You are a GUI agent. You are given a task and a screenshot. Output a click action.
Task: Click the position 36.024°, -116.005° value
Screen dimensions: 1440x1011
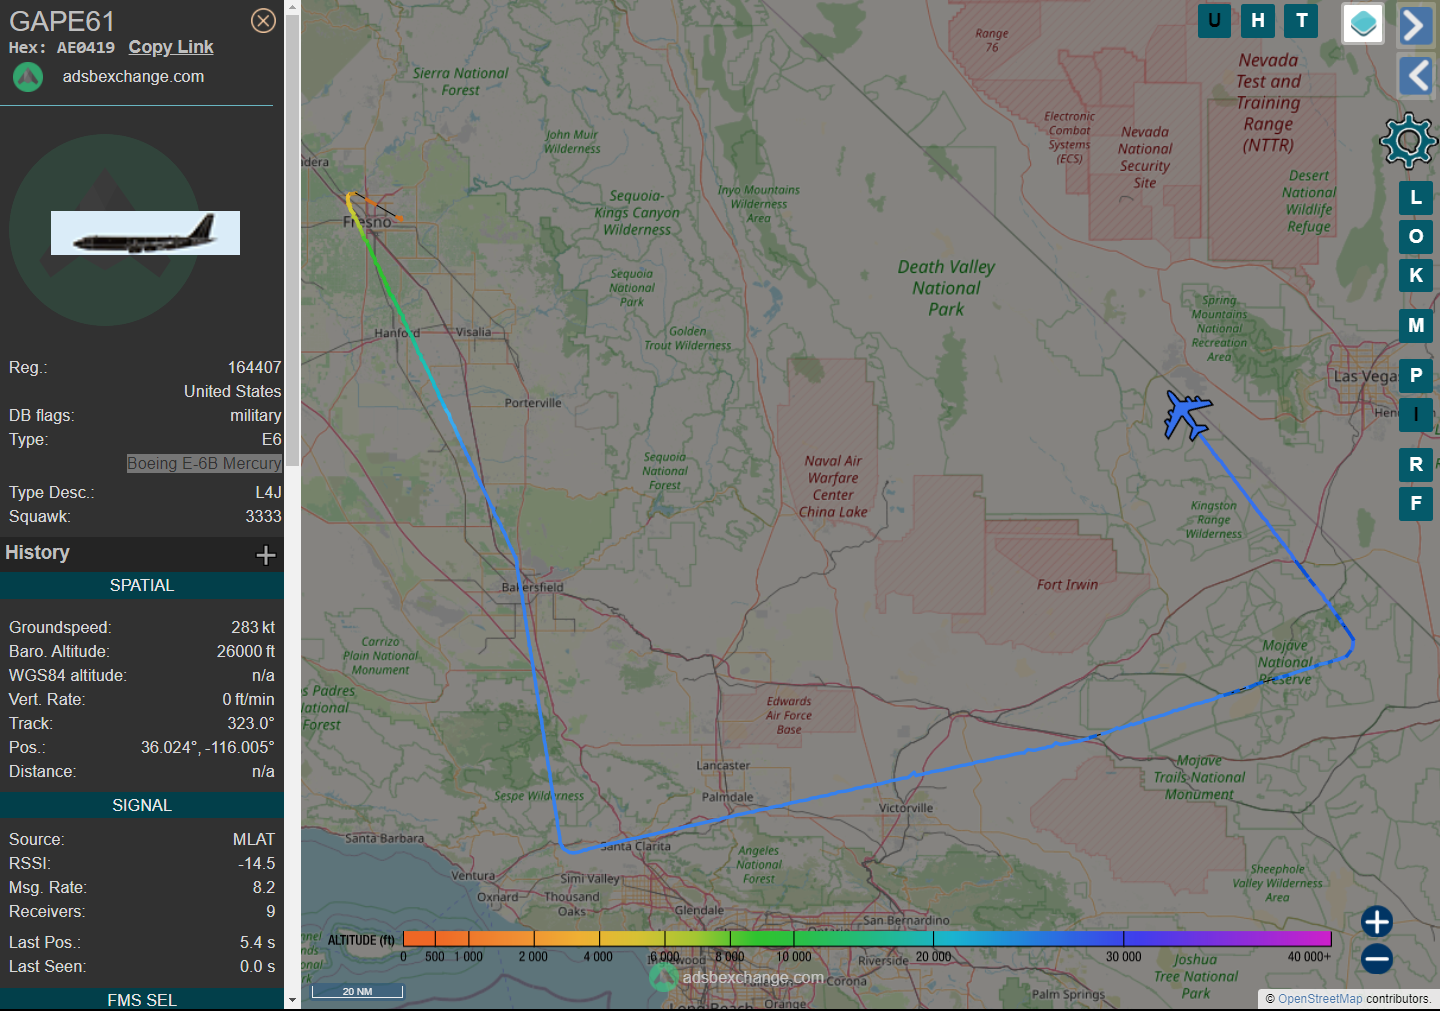point(208,747)
